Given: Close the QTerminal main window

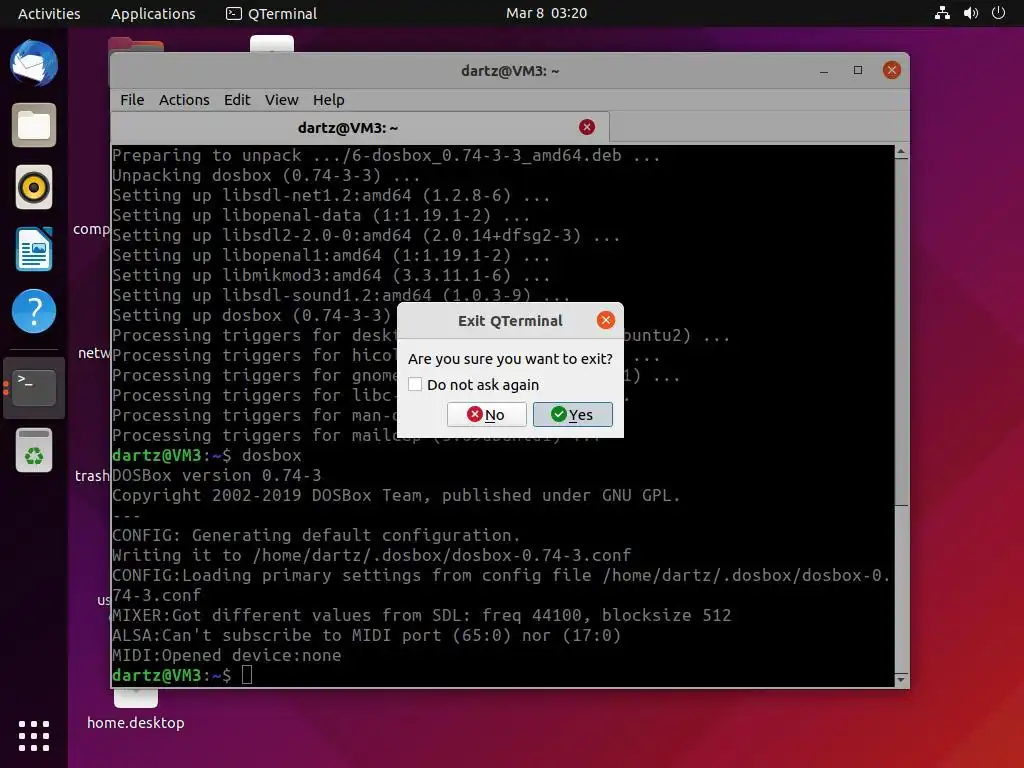Looking at the screenshot, I should pos(891,71).
